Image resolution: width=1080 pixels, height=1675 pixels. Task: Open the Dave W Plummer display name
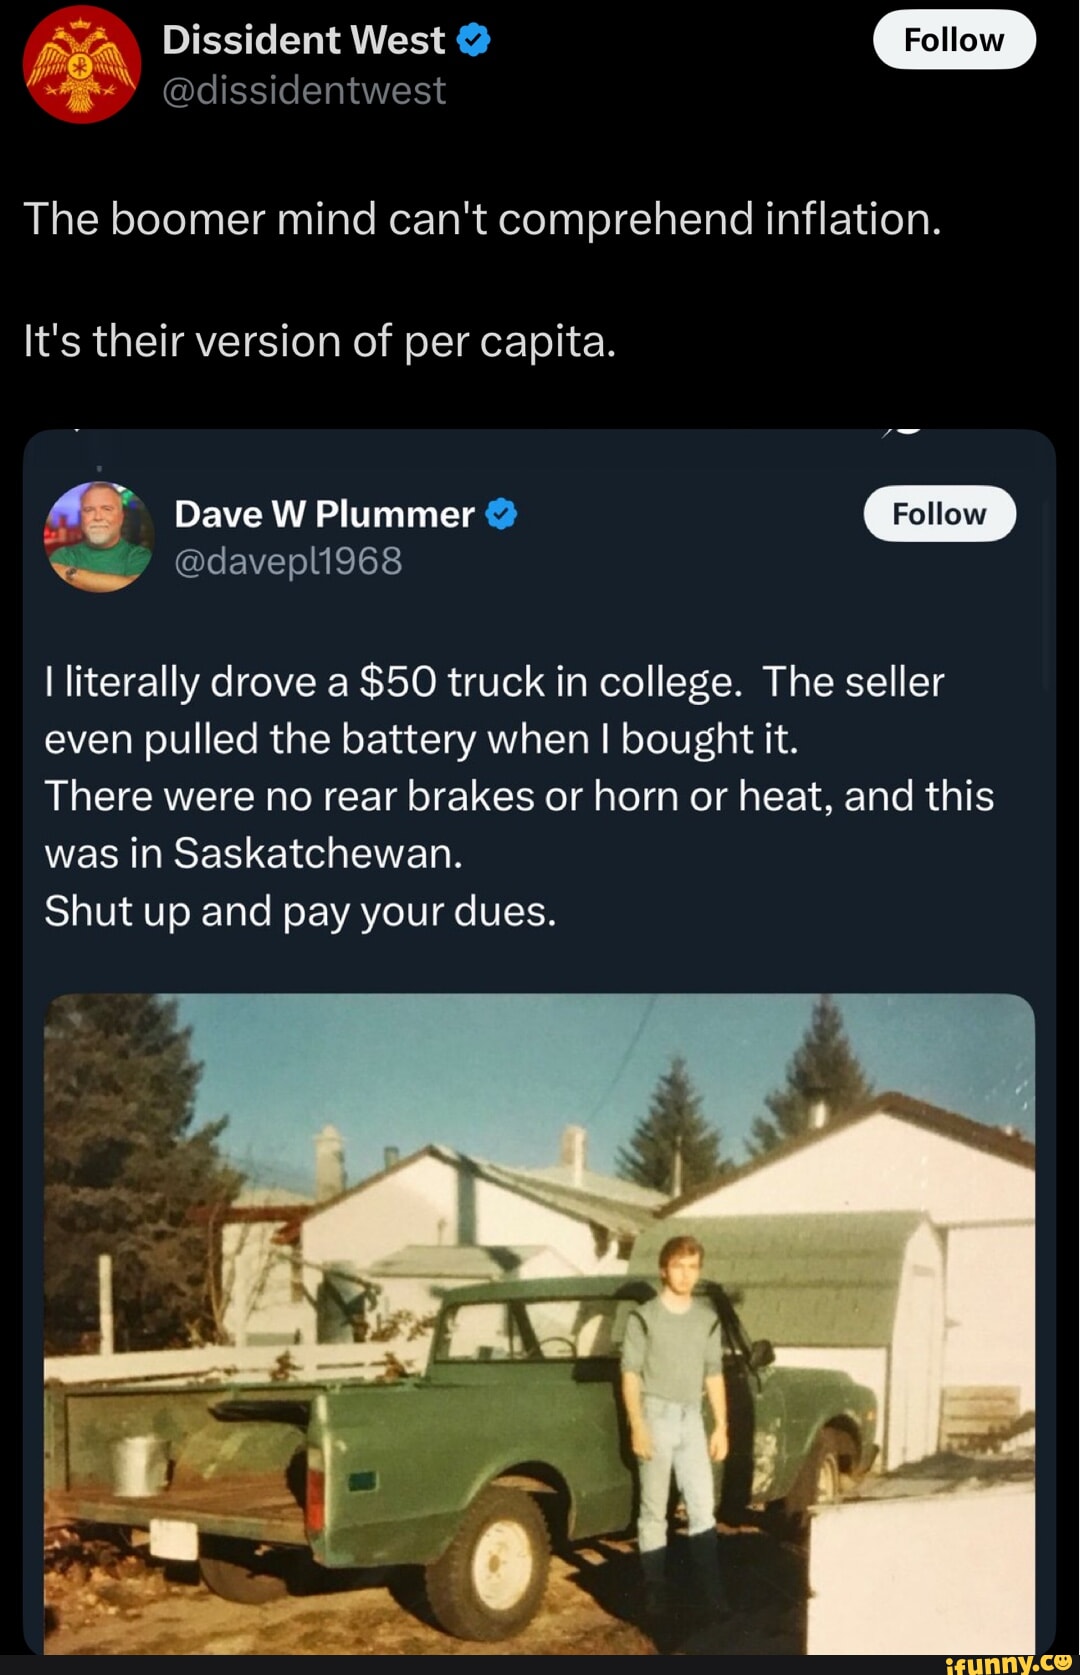[x=324, y=514]
